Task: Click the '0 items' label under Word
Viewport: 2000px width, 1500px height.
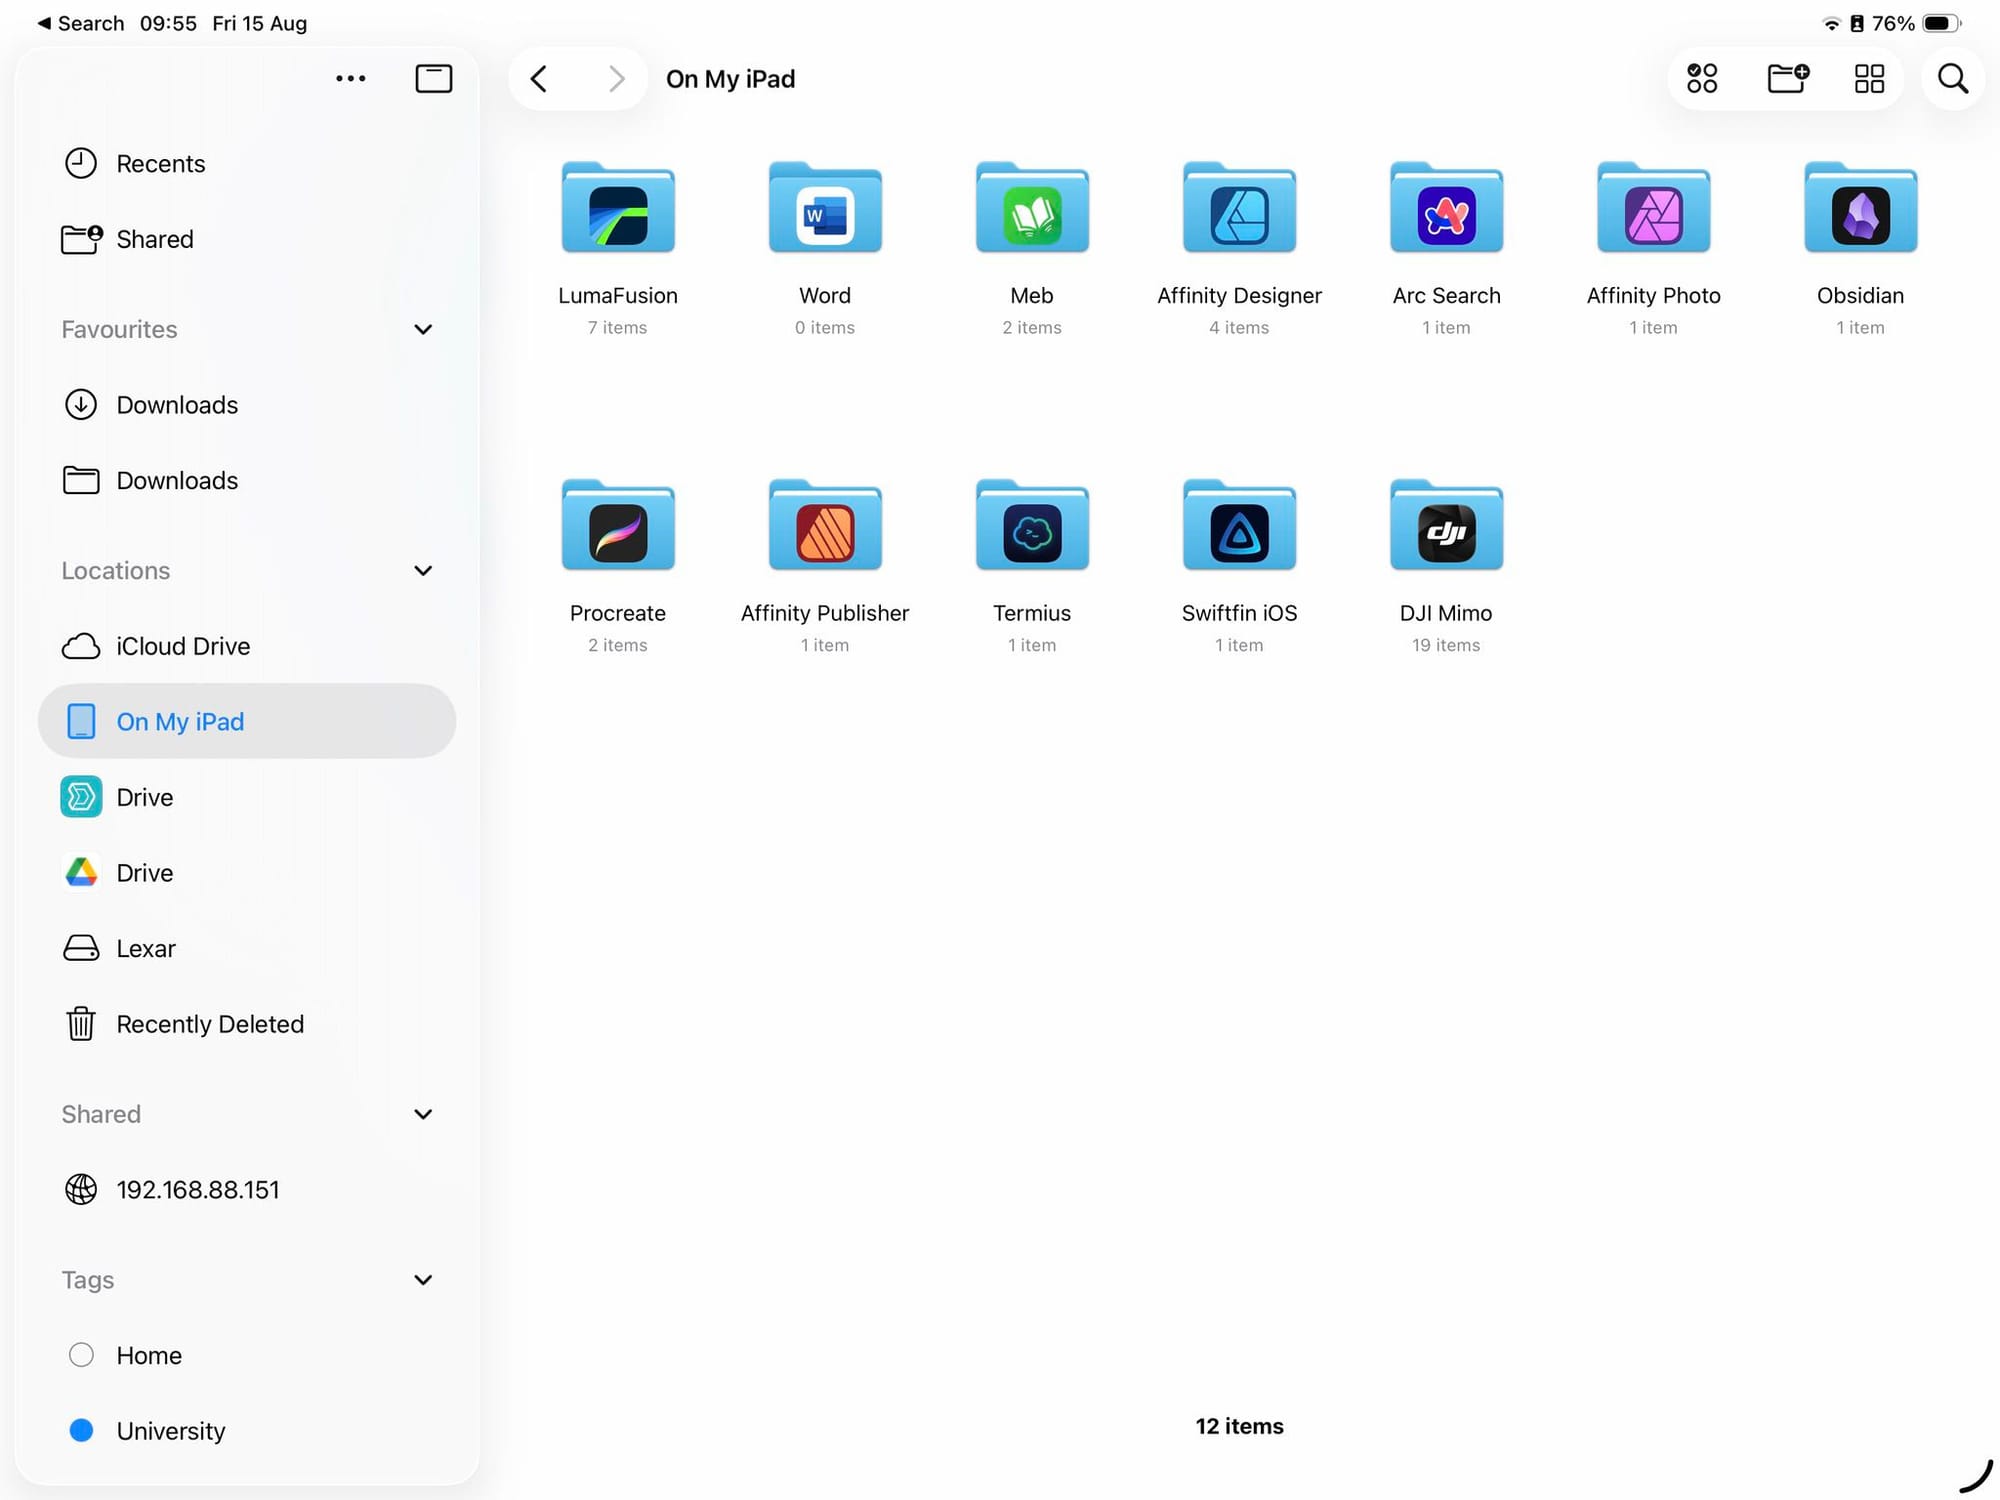Action: click(825, 327)
